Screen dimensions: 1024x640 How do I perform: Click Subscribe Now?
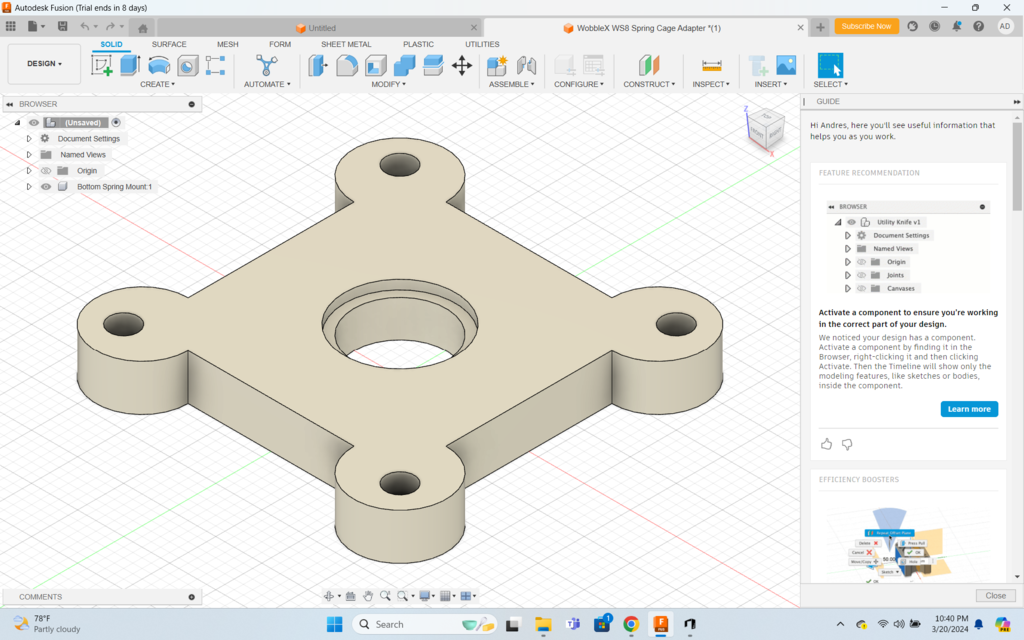[x=866, y=26]
